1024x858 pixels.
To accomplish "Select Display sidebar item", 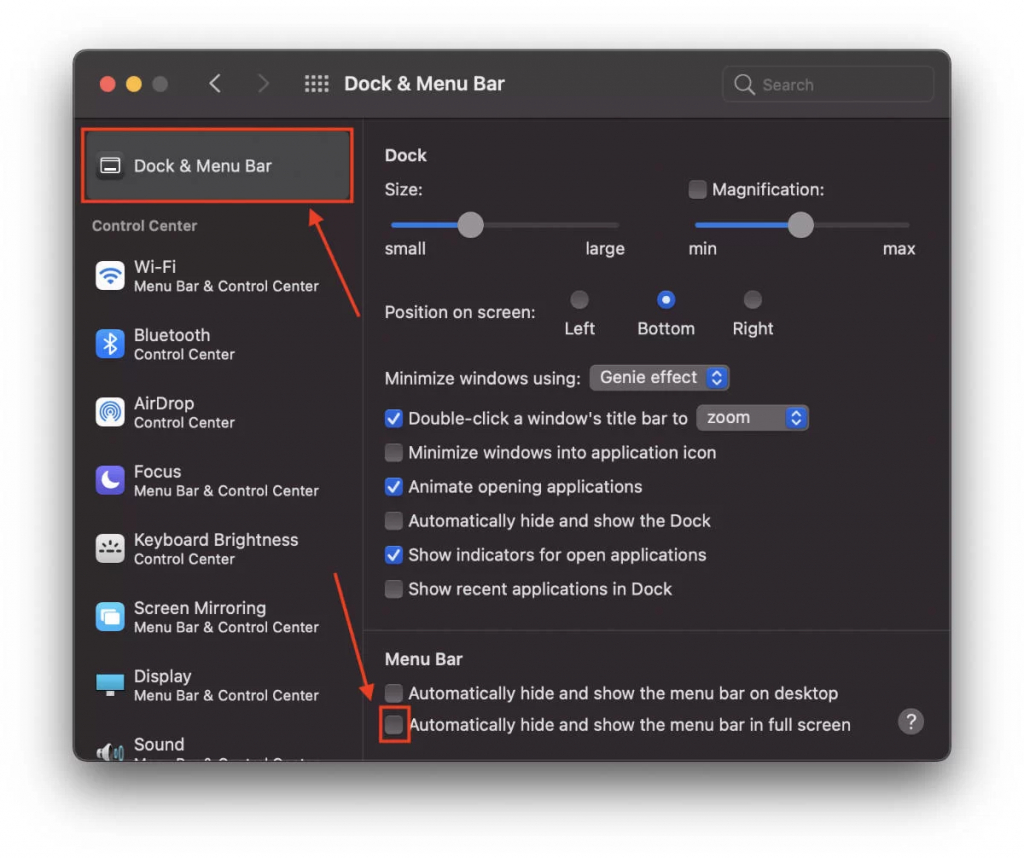I will pos(217,685).
